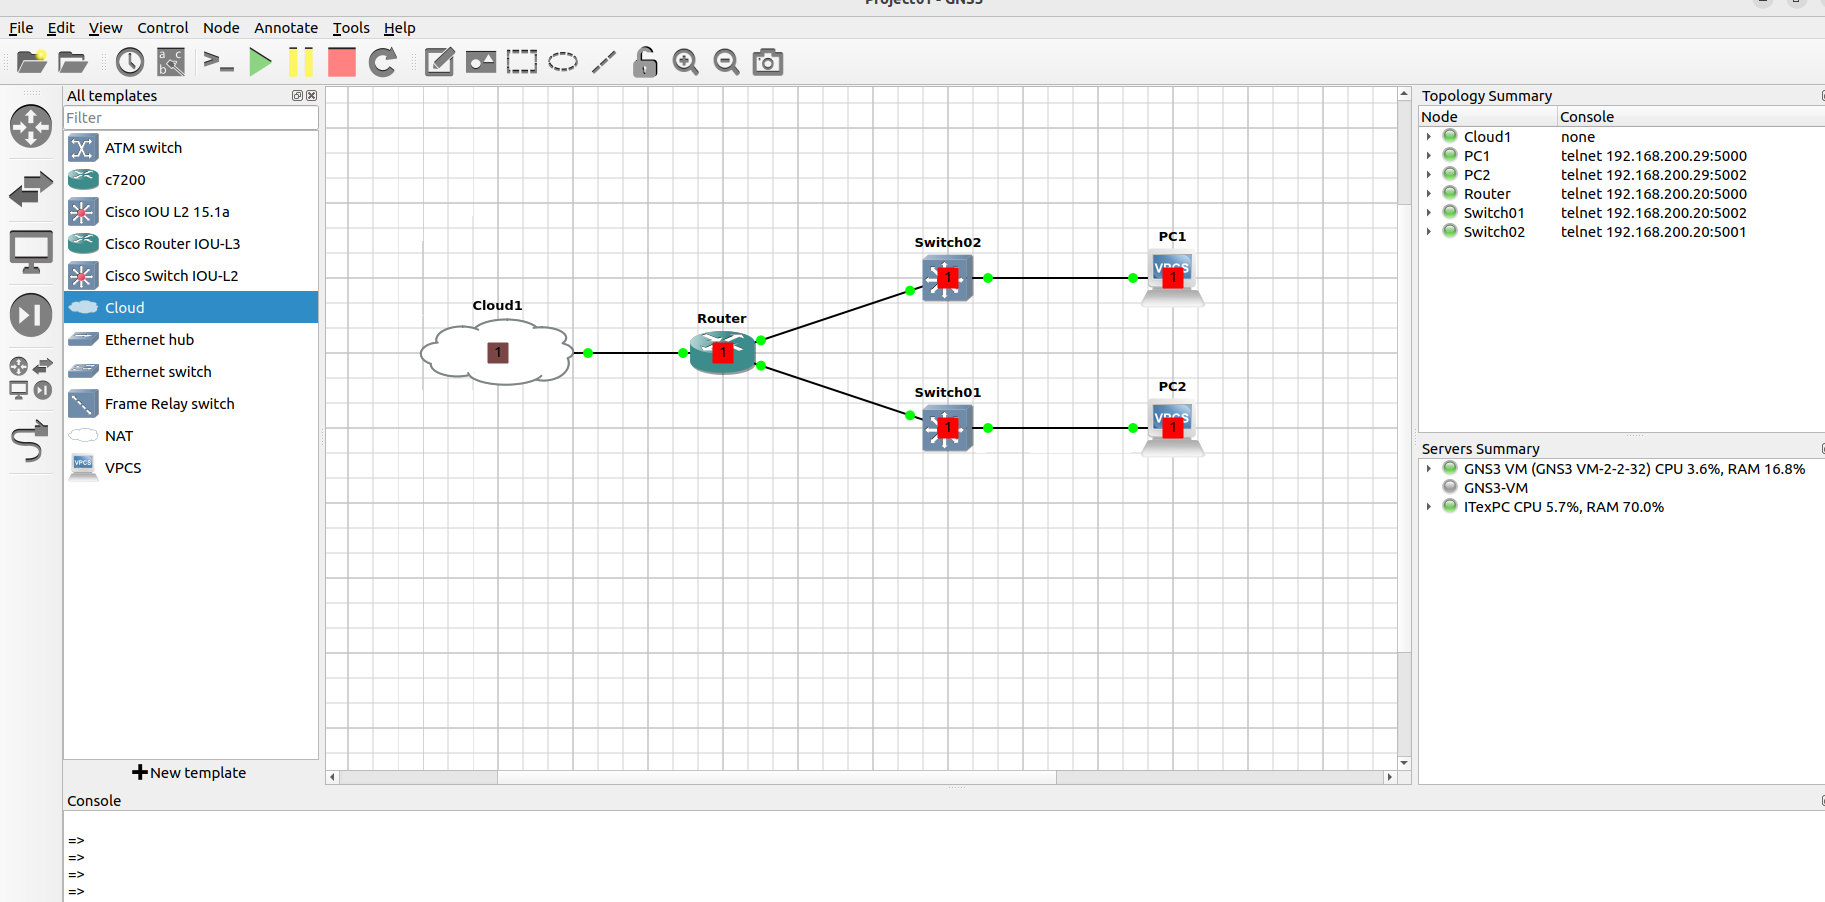Viewport: 1825px width, 902px height.
Task: Toggle browse security devices icon
Action: pyautogui.click(x=30, y=315)
